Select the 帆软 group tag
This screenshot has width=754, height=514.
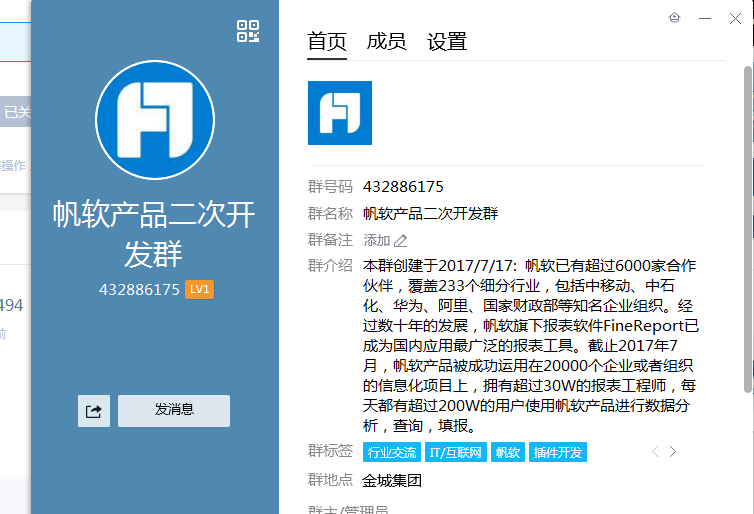[508, 452]
